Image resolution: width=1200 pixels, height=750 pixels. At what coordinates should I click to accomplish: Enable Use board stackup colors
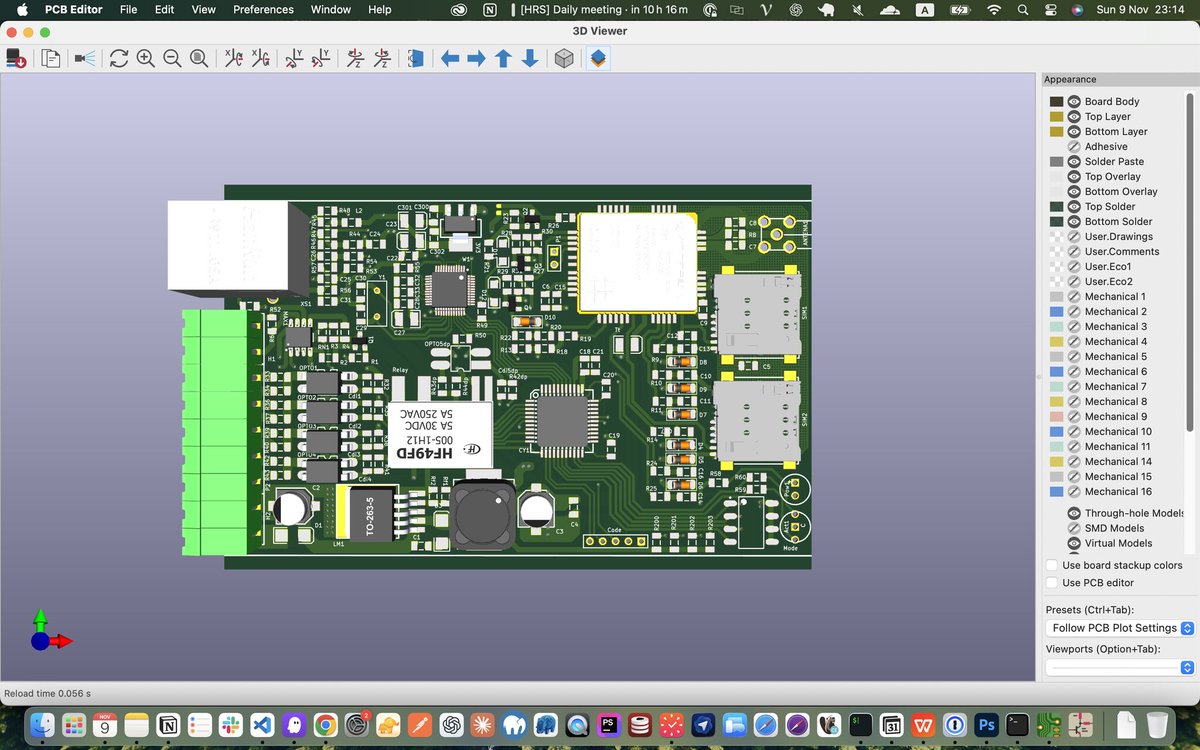coord(1051,565)
